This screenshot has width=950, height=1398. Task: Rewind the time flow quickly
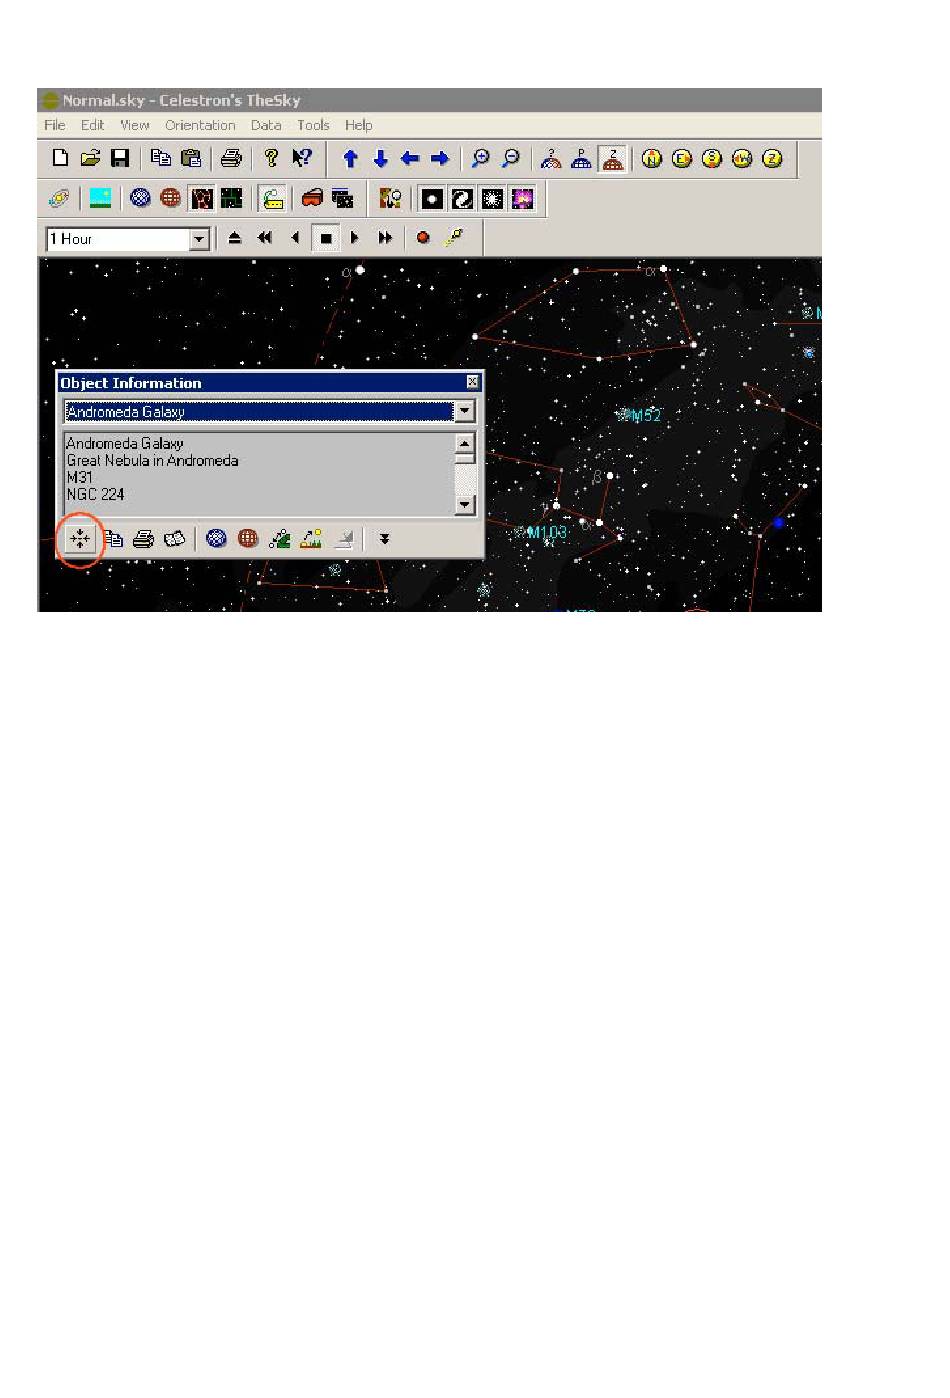point(265,238)
